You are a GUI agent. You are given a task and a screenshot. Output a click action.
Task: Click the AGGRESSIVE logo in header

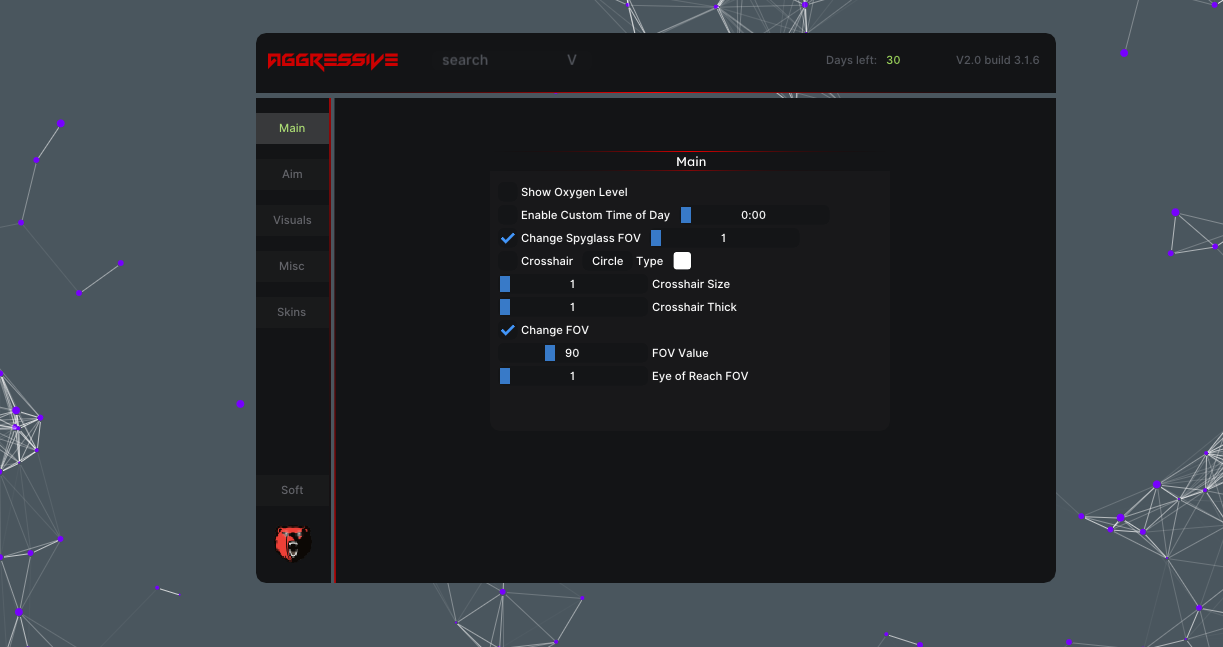pyautogui.click(x=333, y=60)
